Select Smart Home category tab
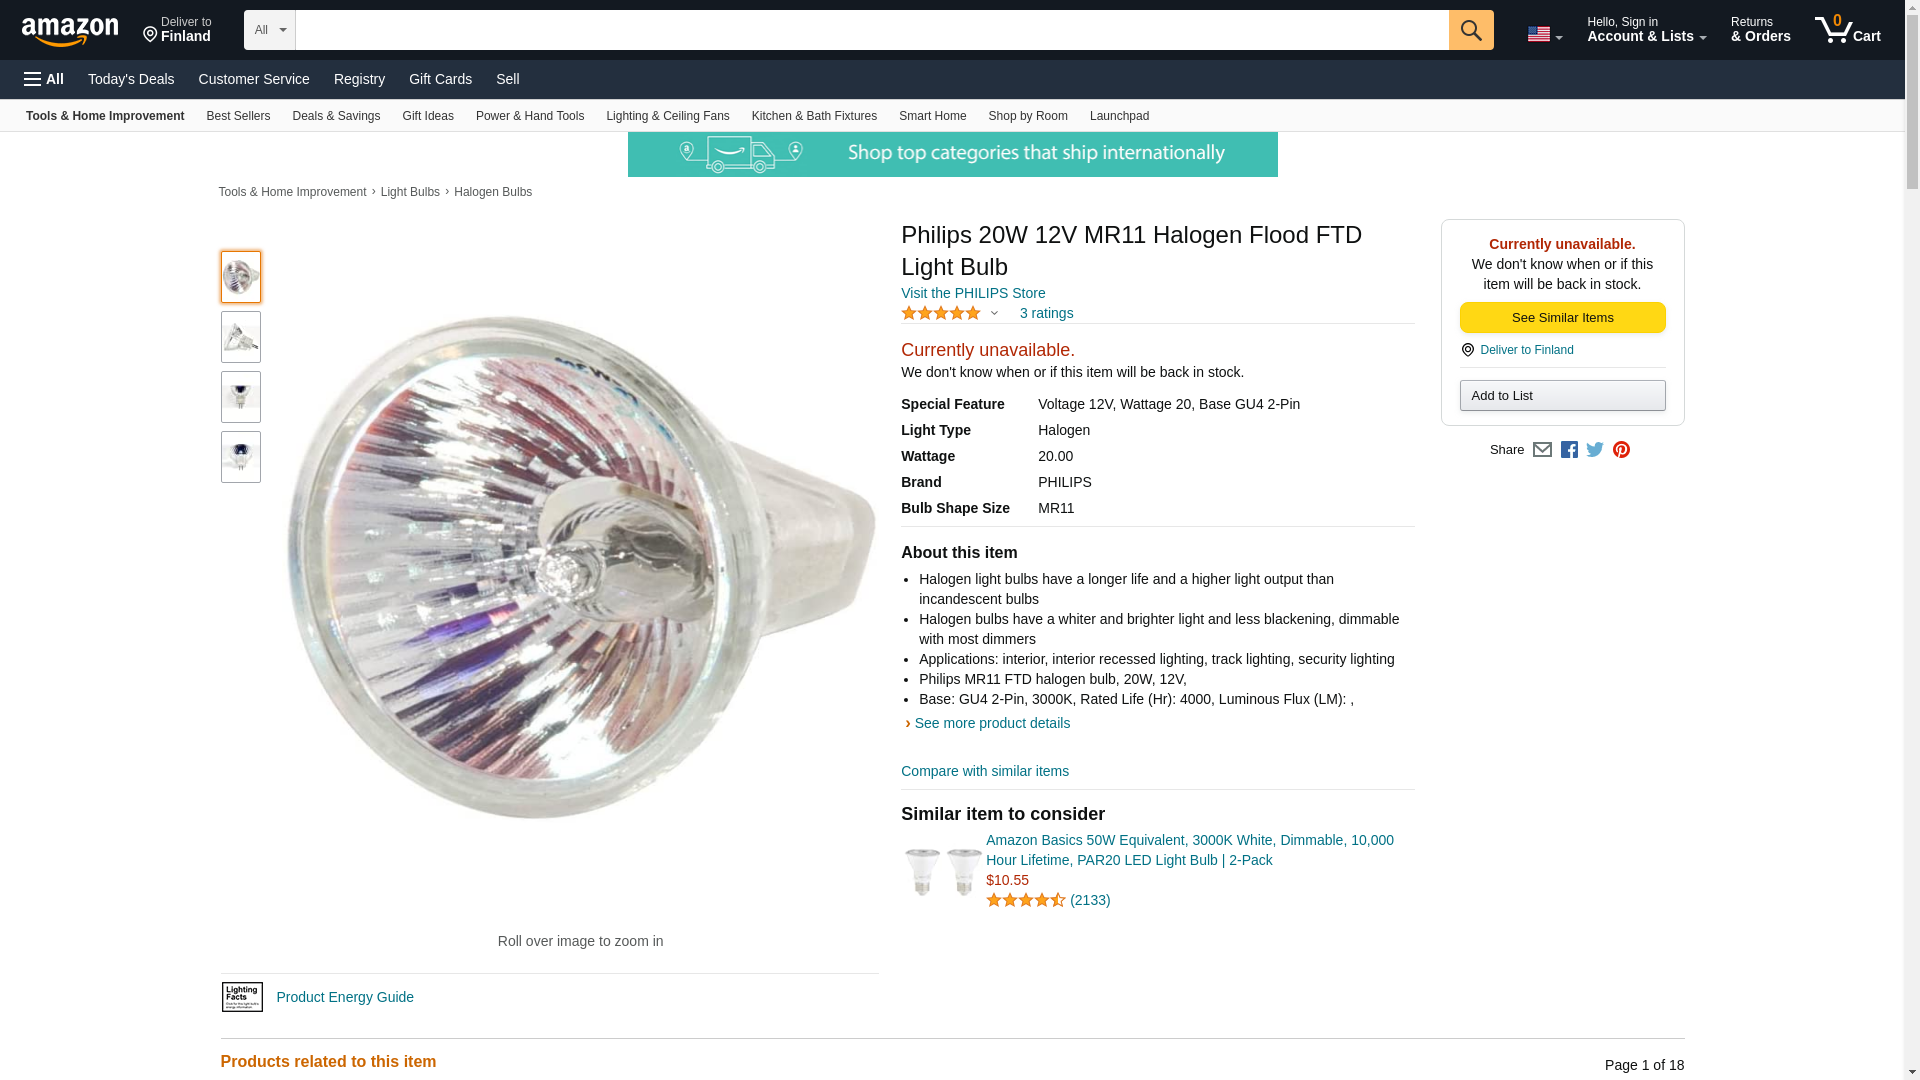Screen dimensions: 1920x1080 point(932,116)
